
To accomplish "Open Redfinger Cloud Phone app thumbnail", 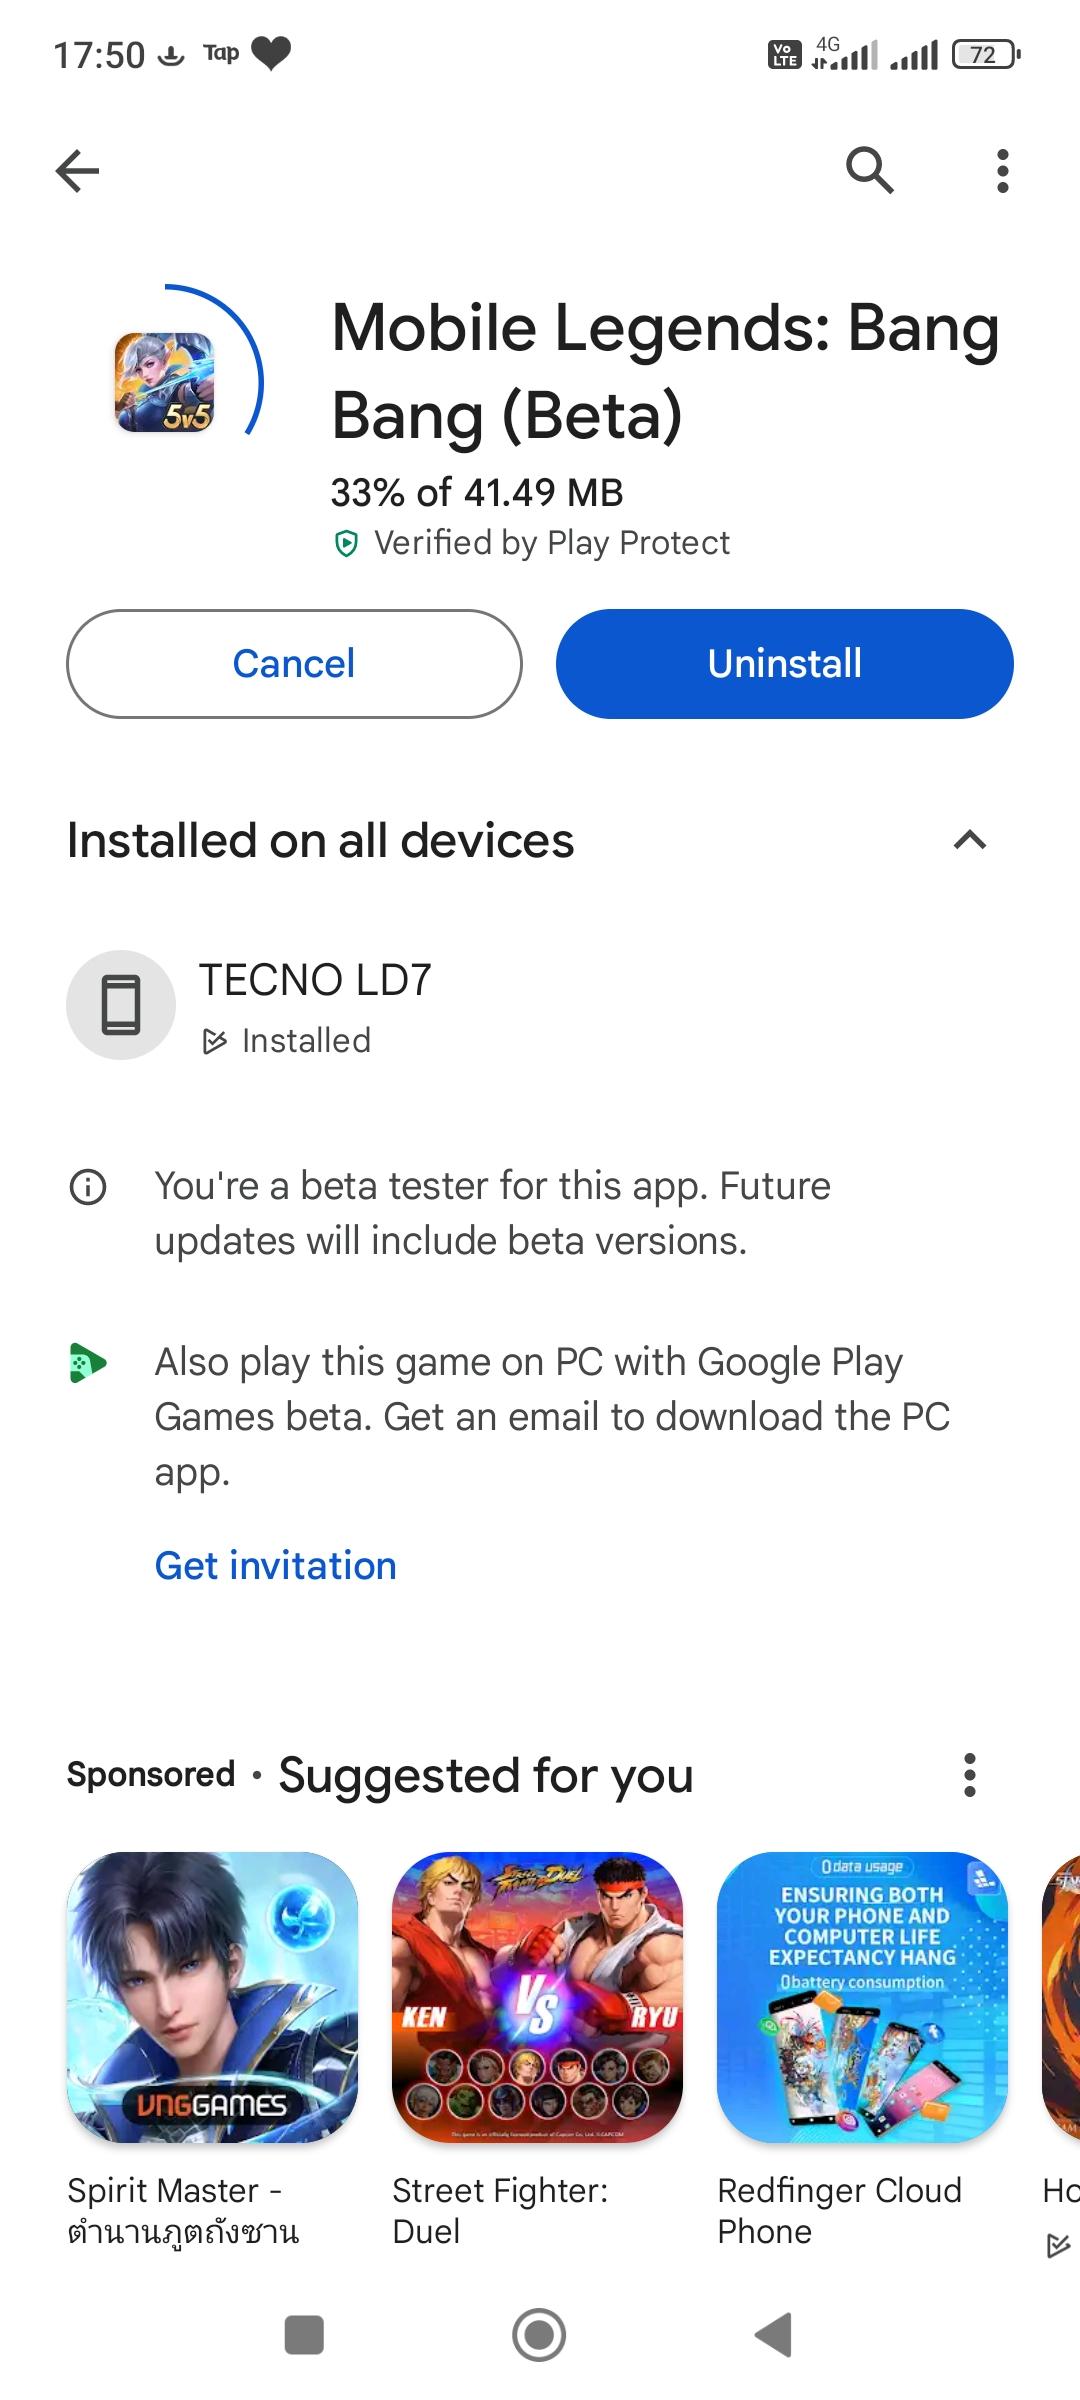I will [862, 1997].
